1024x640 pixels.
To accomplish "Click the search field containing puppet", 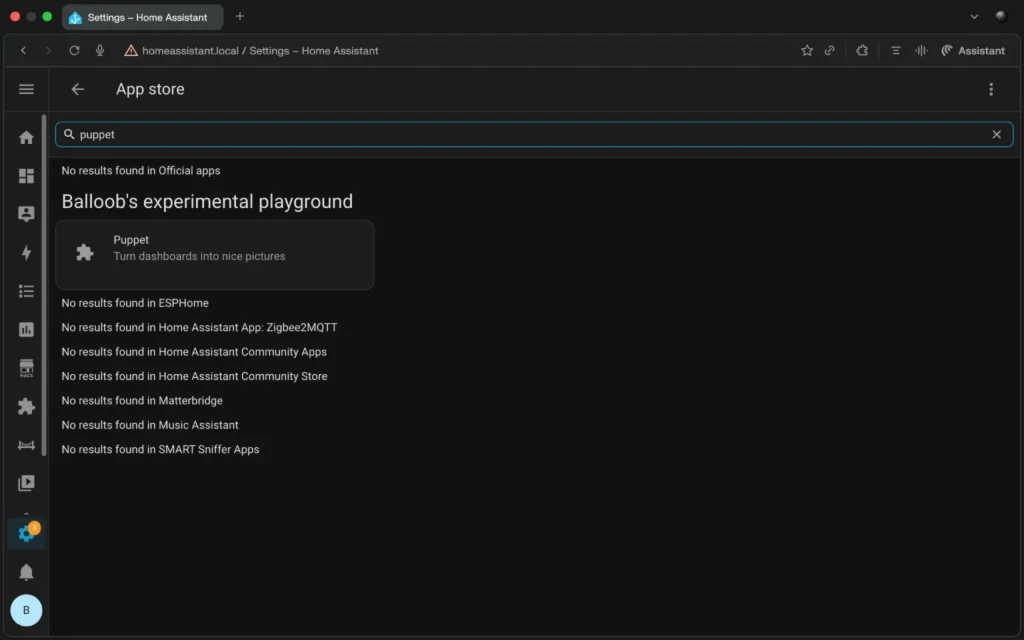I will [534, 135].
